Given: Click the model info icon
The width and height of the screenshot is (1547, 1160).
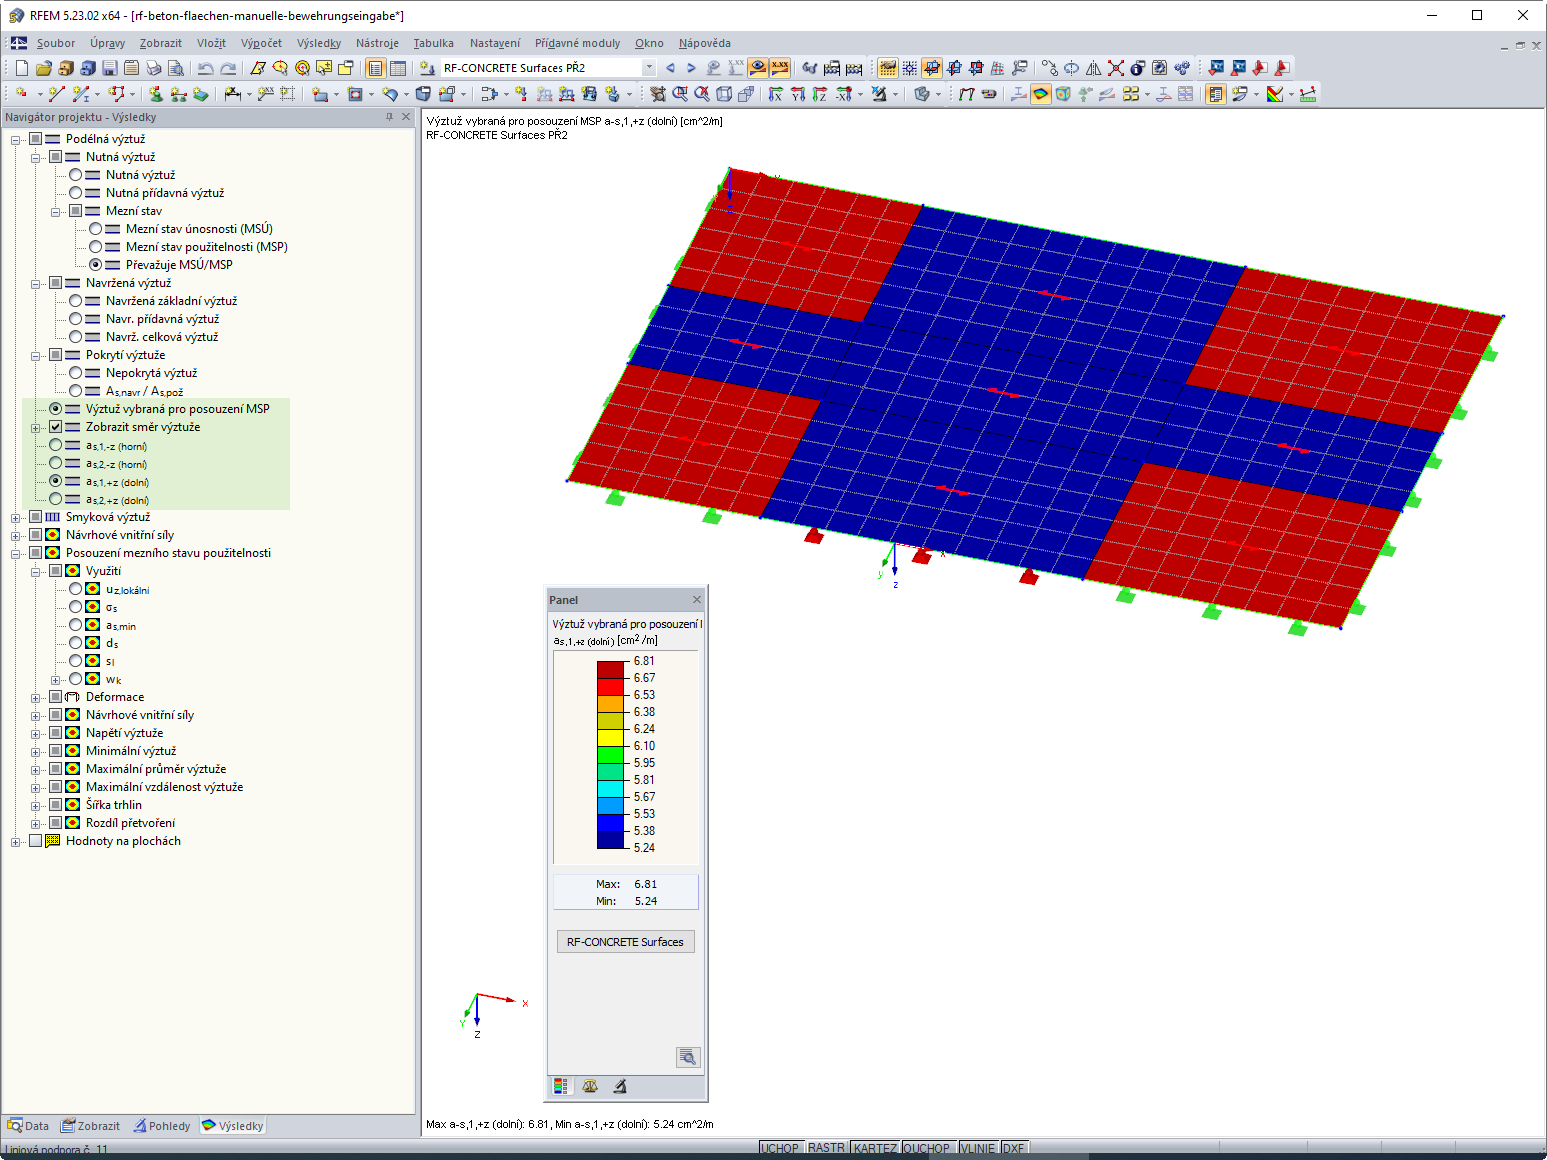Looking at the screenshot, I should point(1137,68).
